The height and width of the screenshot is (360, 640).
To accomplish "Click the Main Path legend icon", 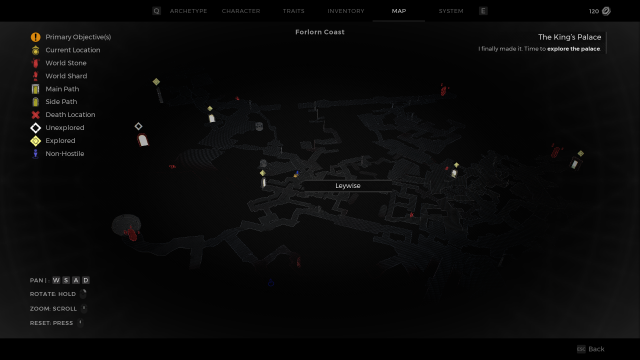I will (36, 89).
